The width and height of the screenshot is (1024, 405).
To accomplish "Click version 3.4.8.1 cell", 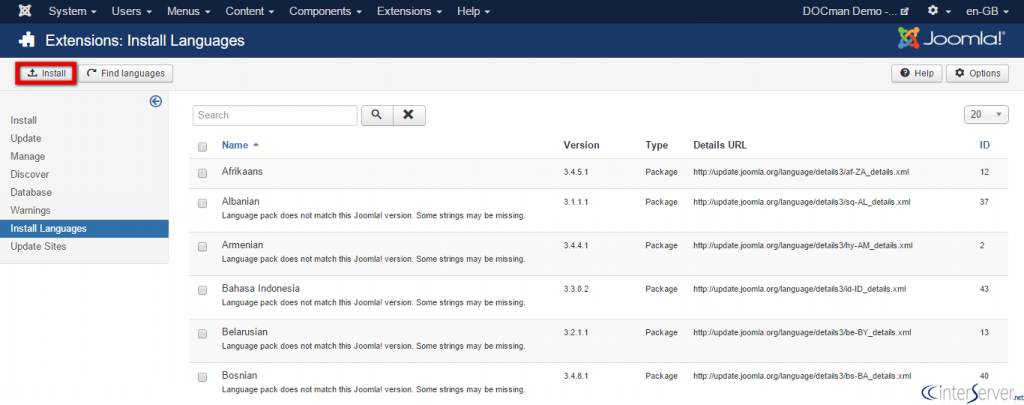I will point(576,376).
